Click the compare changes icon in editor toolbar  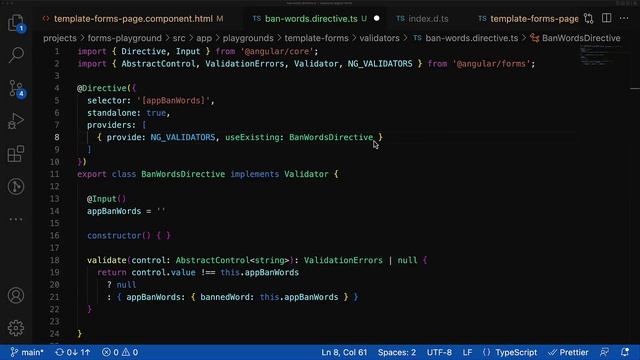click(x=588, y=18)
